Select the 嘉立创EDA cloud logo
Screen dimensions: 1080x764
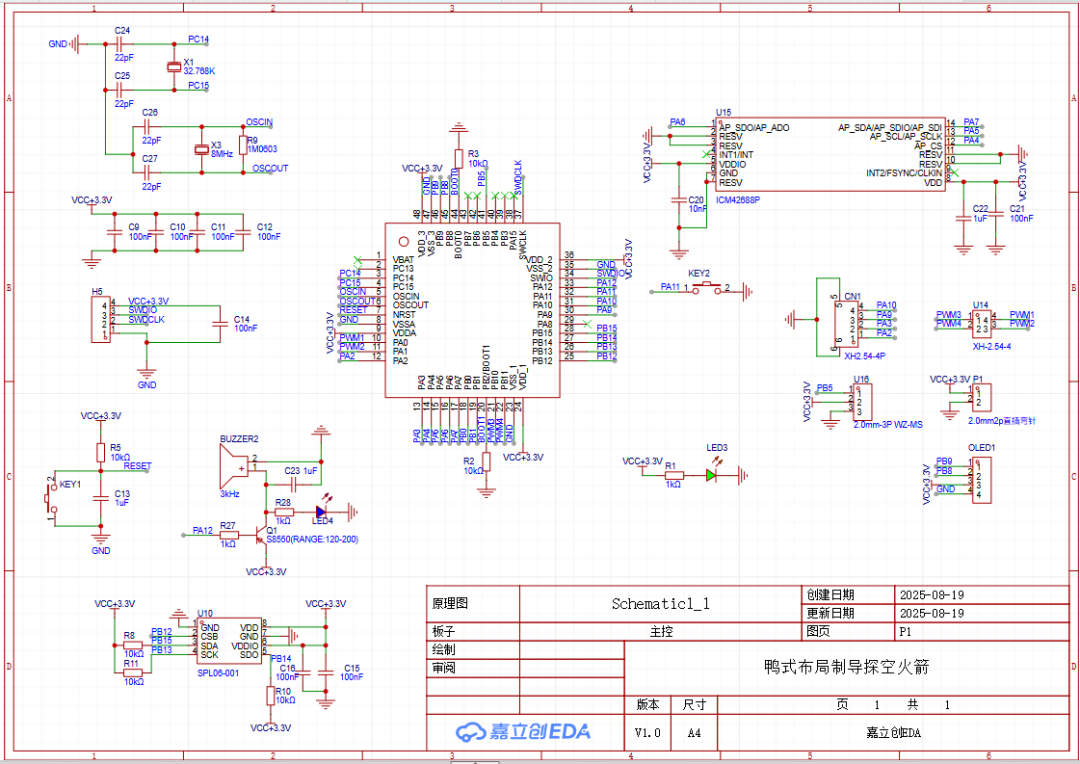click(x=524, y=732)
